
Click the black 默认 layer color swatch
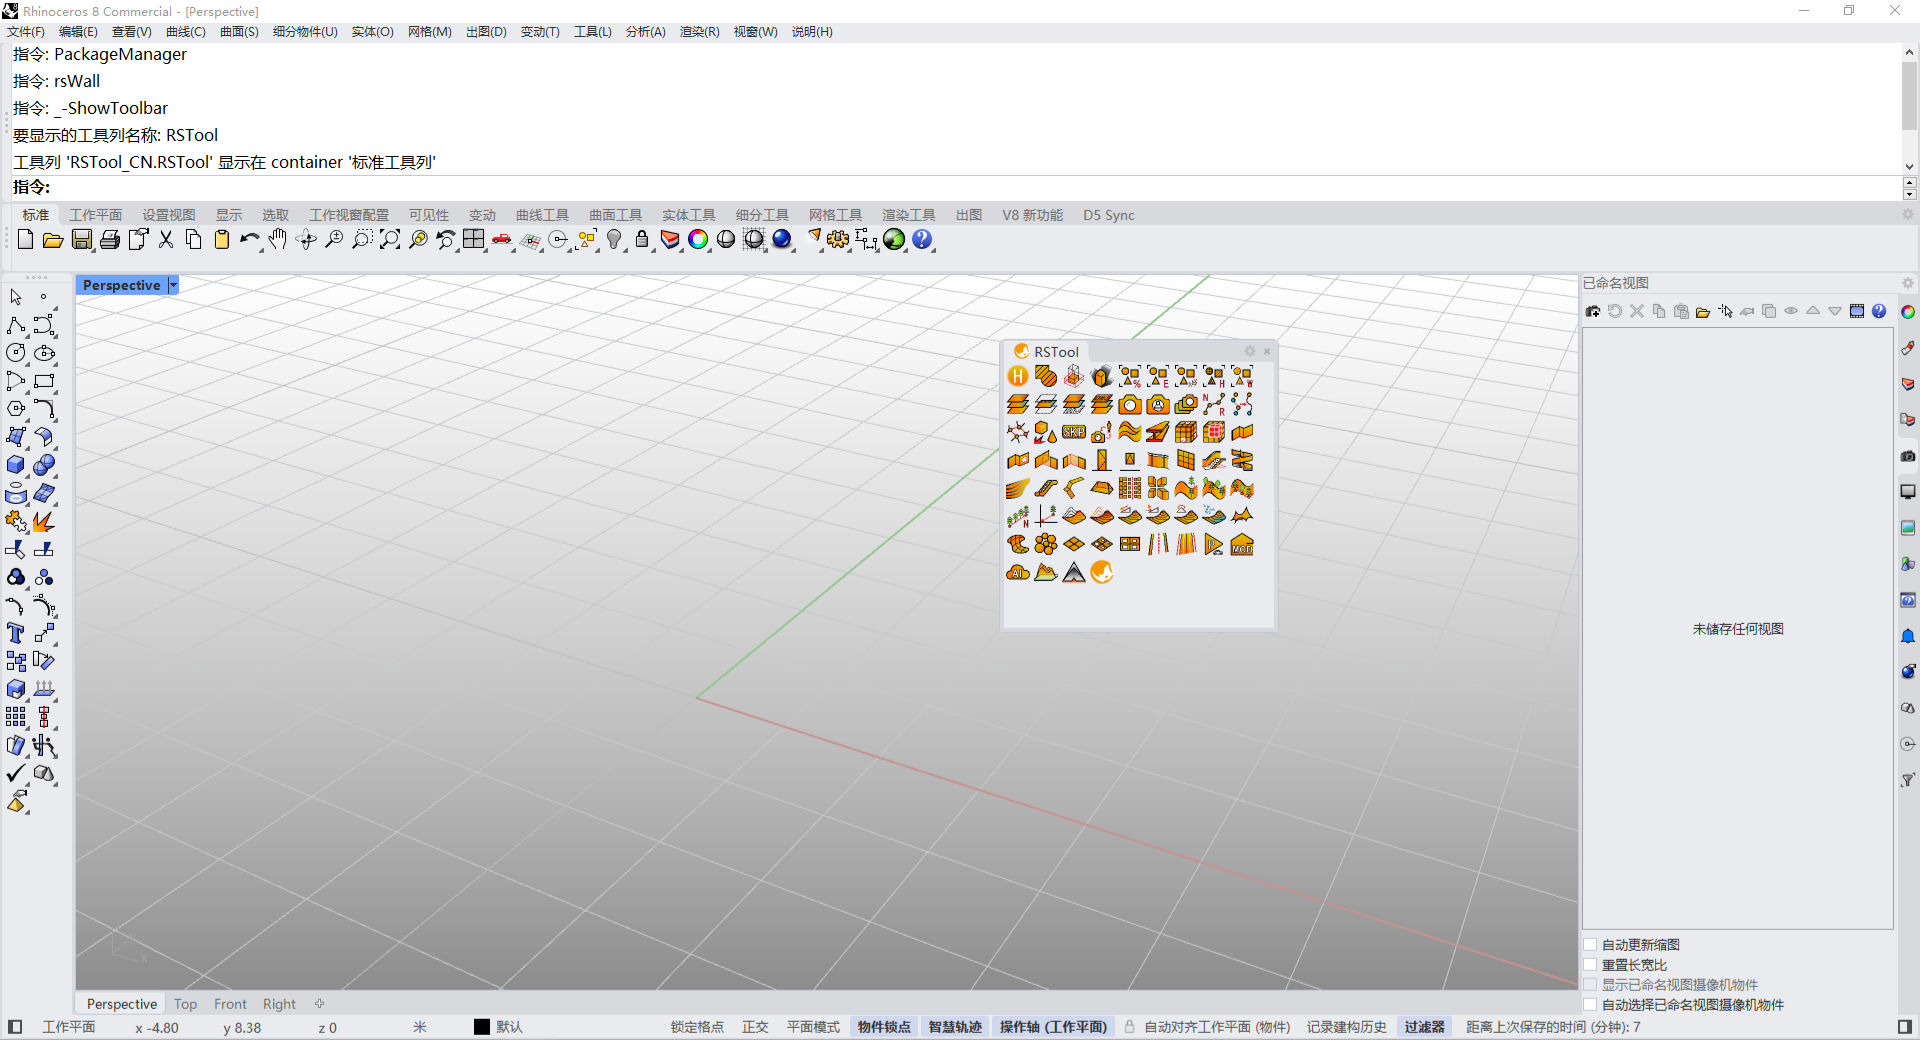click(482, 1027)
